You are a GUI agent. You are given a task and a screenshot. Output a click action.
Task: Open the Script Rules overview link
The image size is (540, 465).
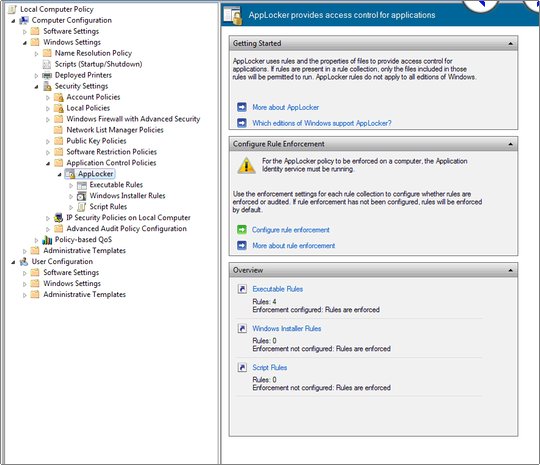coord(269,368)
